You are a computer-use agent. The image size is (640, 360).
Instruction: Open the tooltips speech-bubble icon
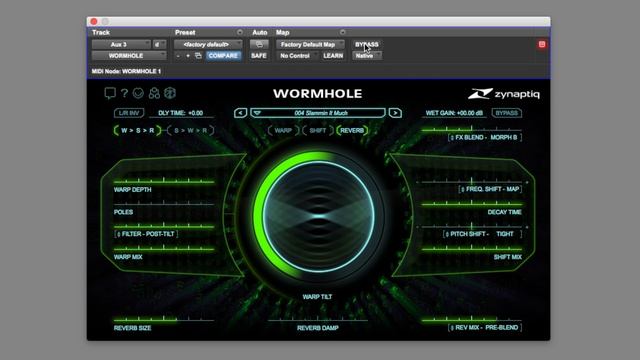110,93
